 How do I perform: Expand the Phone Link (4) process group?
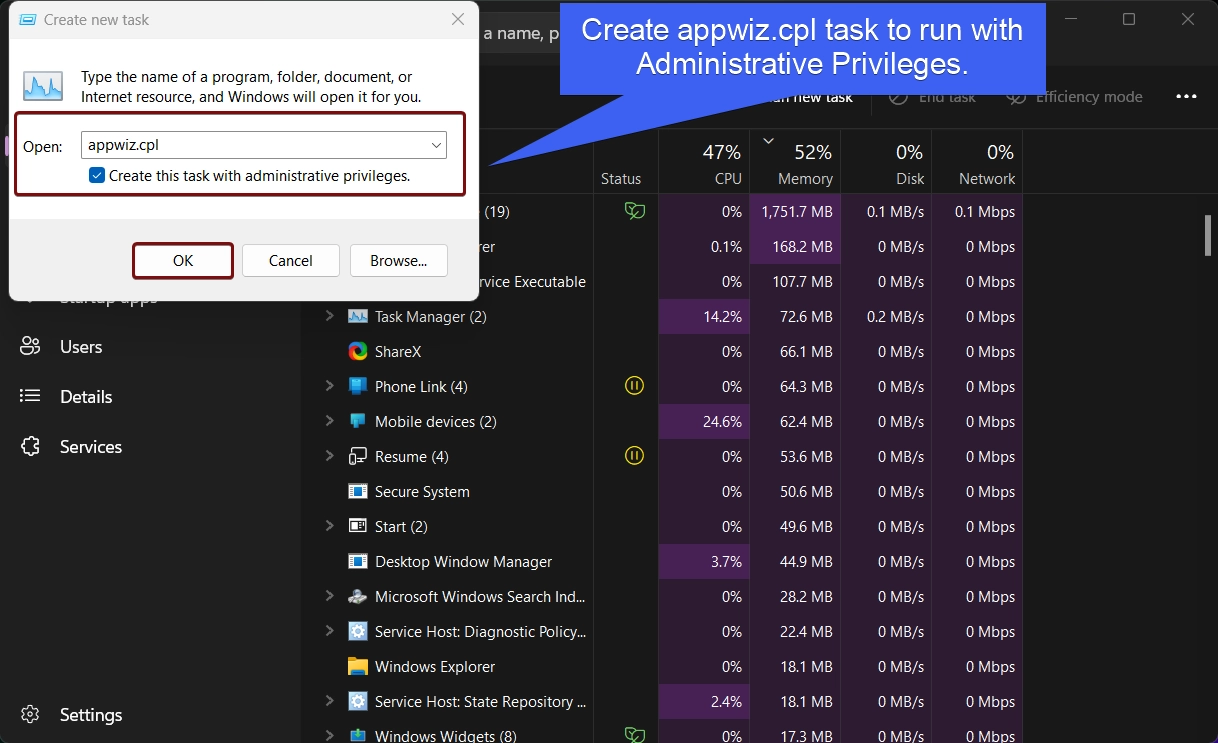329,386
